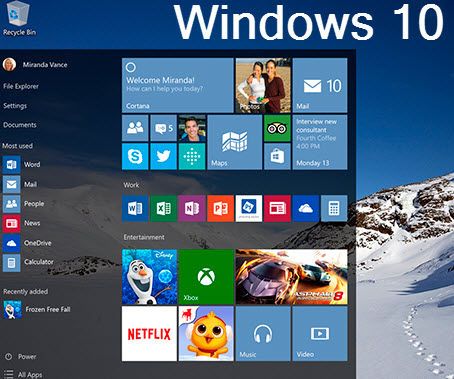Open the Music headphones tile

pyautogui.click(x=263, y=334)
